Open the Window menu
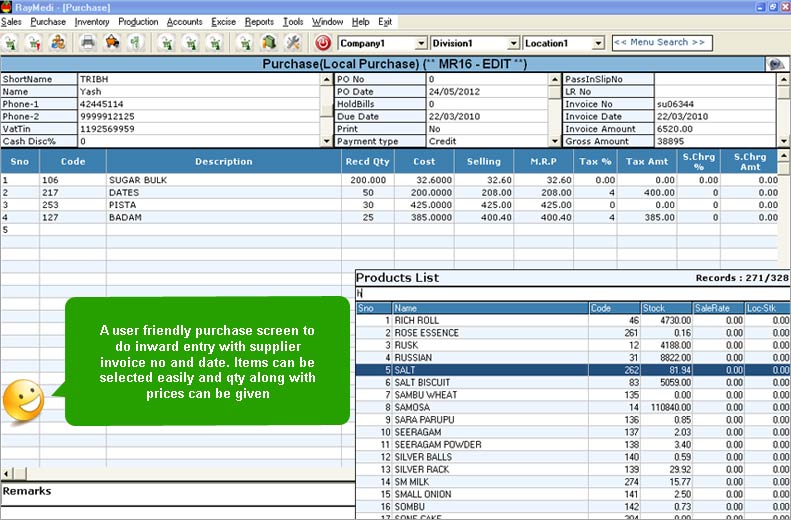The height and width of the screenshot is (520, 791). click(x=327, y=22)
